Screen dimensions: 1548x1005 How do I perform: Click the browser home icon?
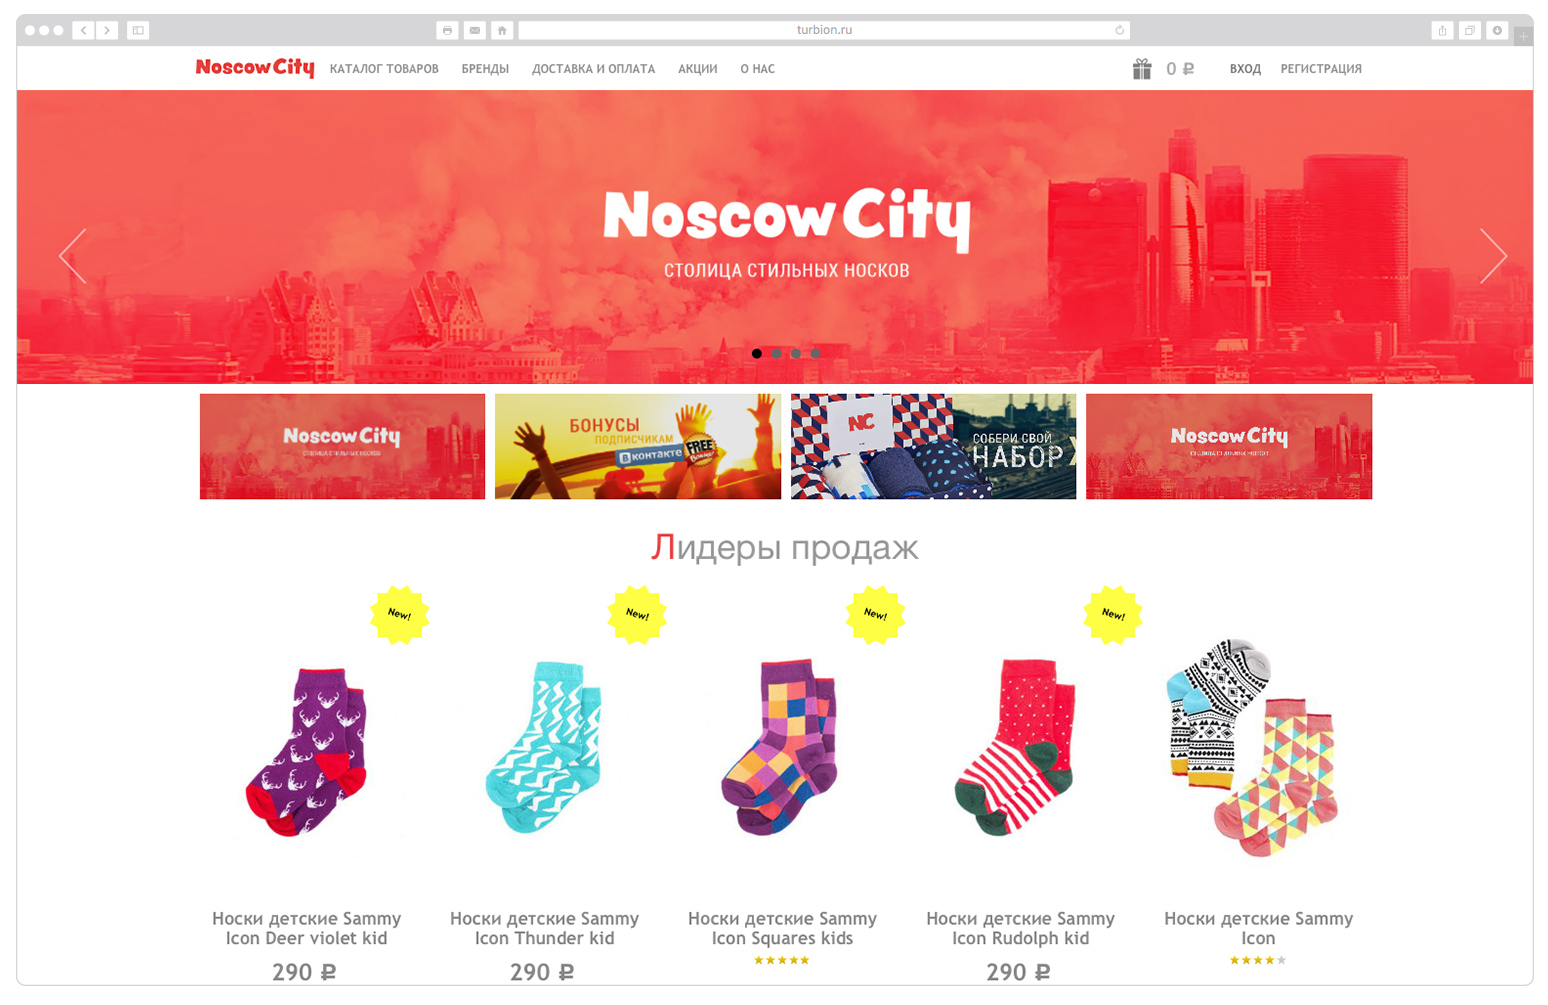click(502, 30)
